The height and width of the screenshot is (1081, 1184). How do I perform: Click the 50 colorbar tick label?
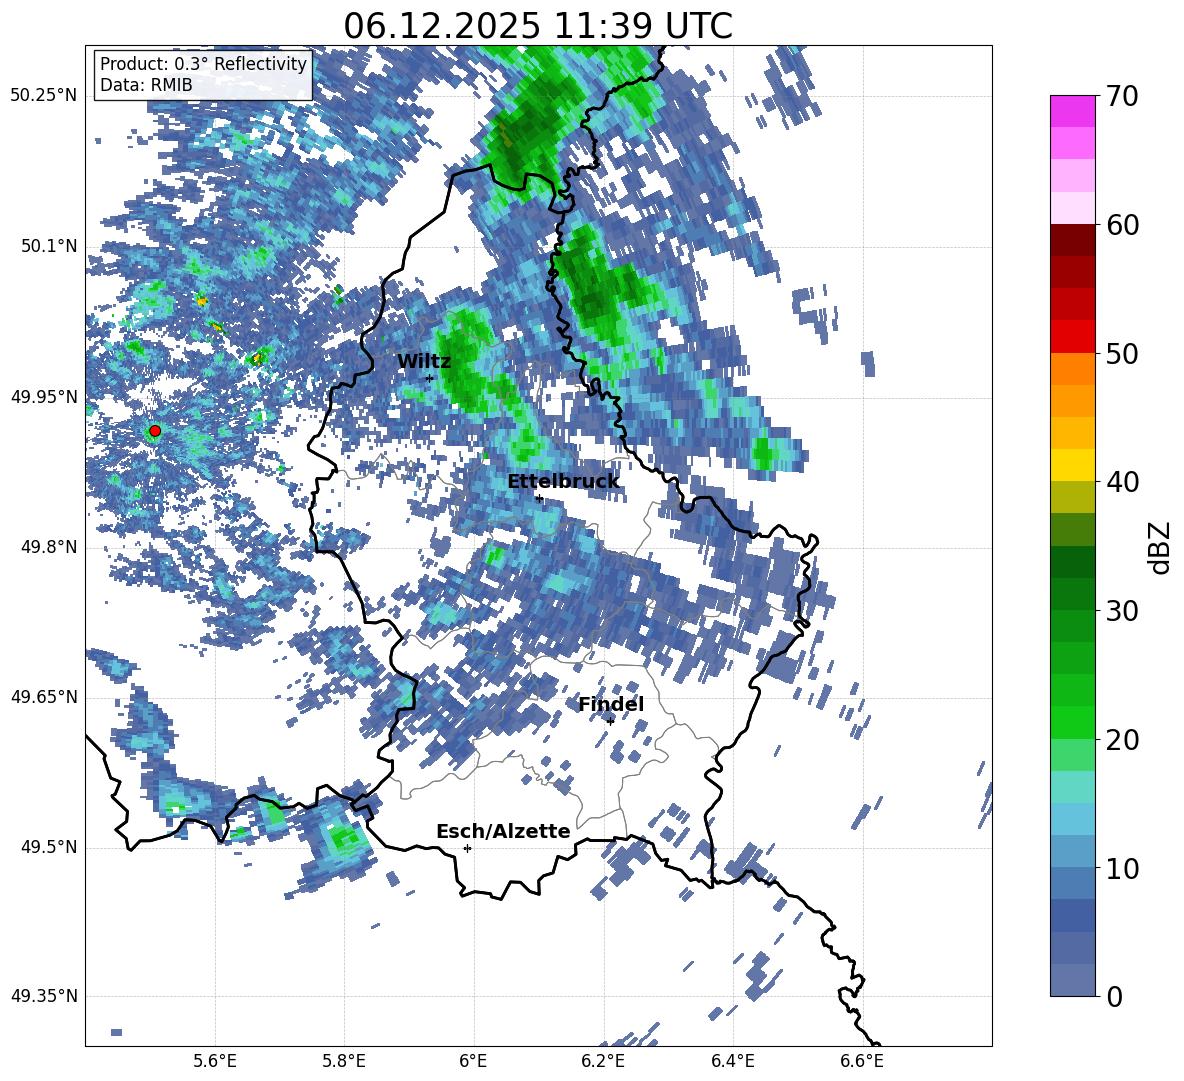(x=1122, y=354)
